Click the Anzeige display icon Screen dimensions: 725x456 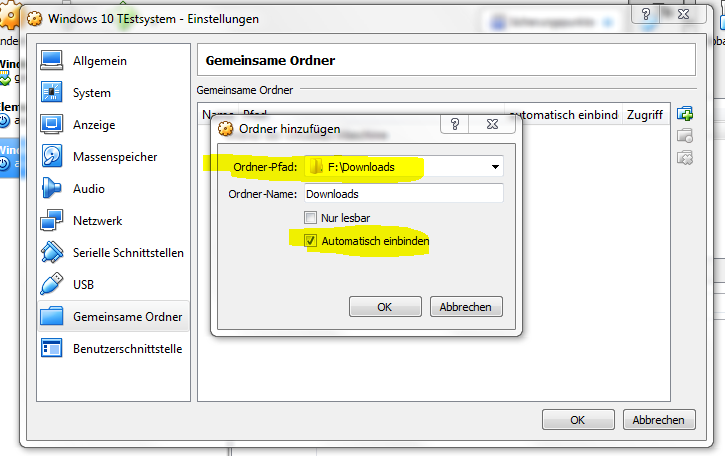tap(52, 125)
